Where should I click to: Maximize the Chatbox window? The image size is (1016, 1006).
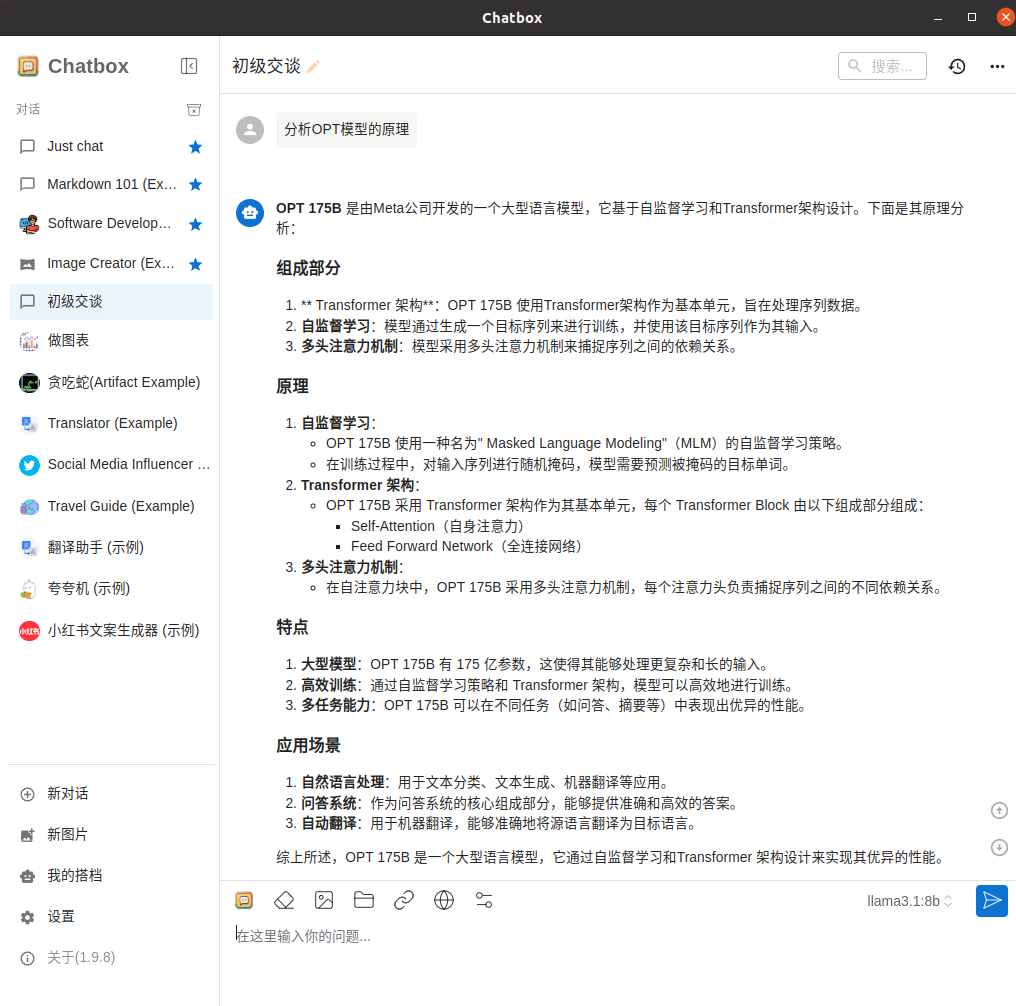[x=971, y=17]
